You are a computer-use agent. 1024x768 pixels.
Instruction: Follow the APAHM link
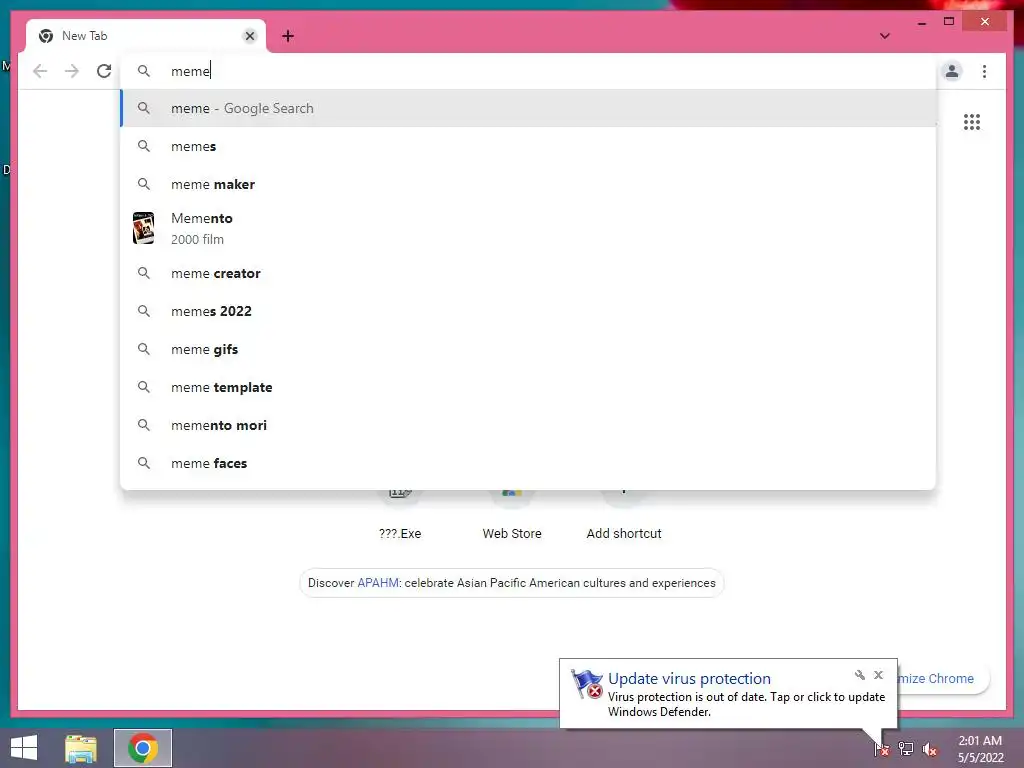377,583
